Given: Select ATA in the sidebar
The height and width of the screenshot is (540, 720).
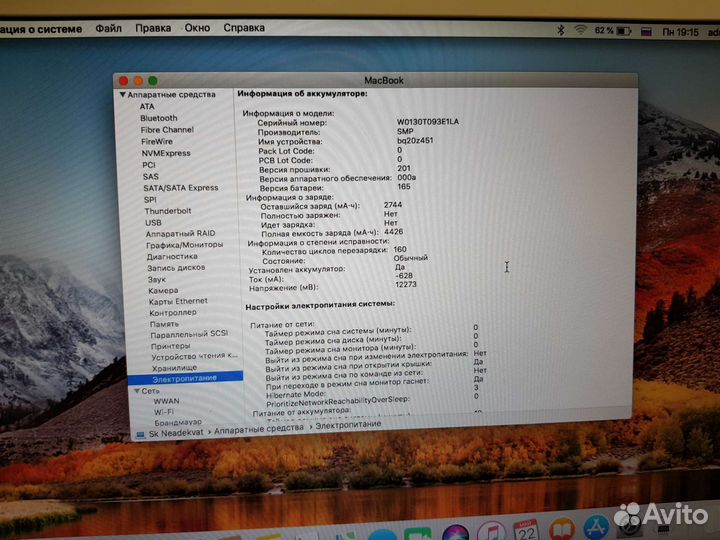Looking at the screenshot, I should [x=147, y=107].
